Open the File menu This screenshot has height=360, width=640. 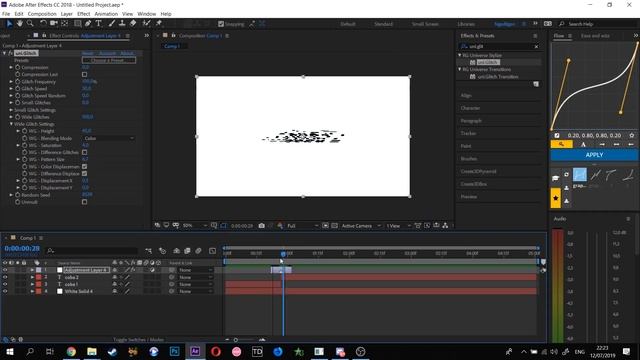pos(6,14)
